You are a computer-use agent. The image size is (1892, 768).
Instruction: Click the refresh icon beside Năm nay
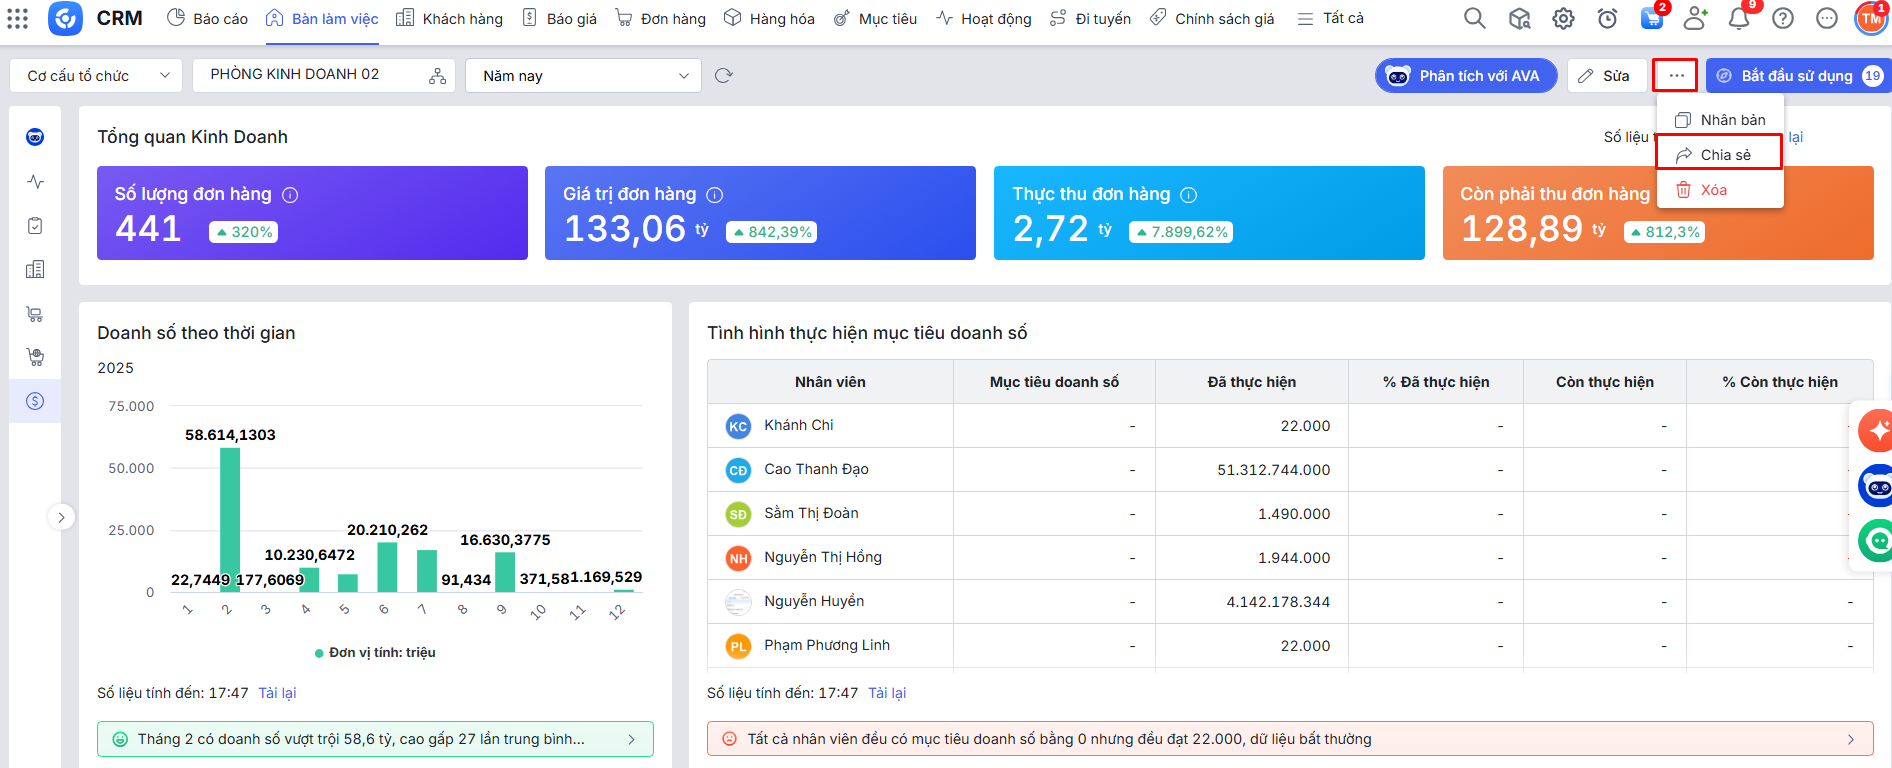(x=724, y=76)
